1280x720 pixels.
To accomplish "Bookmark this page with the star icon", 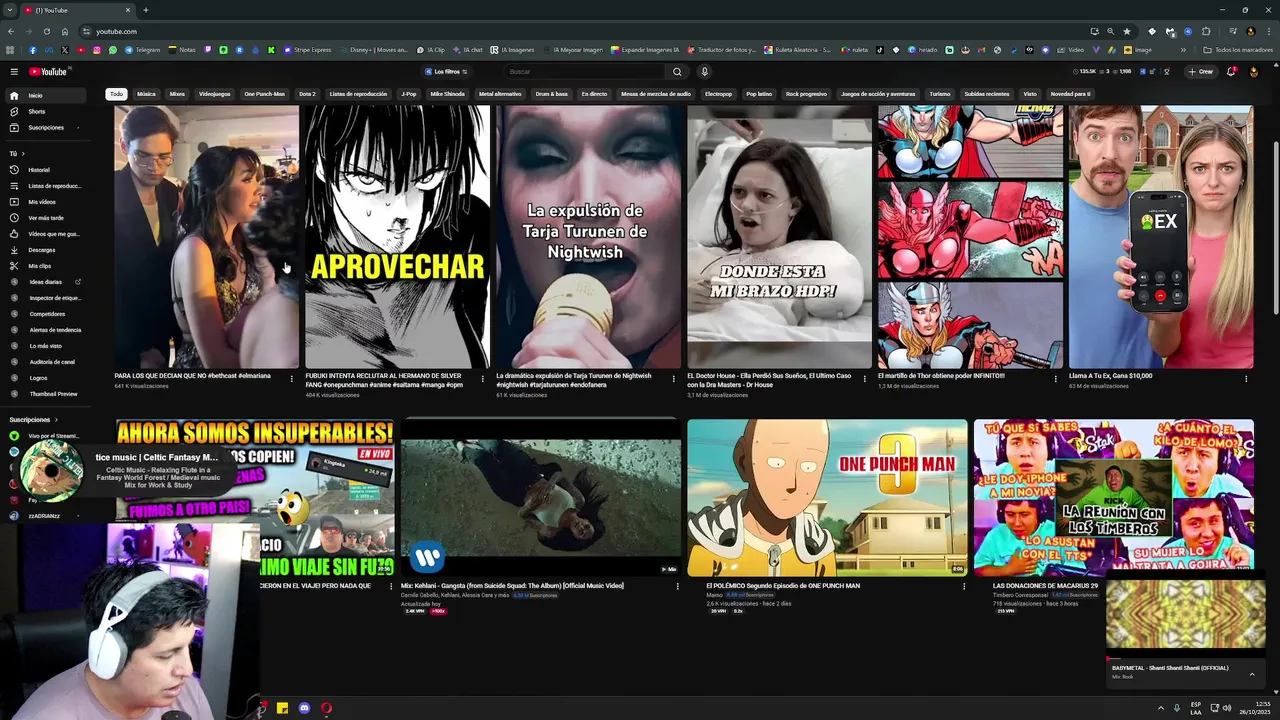I will (x=1127, y=31).
